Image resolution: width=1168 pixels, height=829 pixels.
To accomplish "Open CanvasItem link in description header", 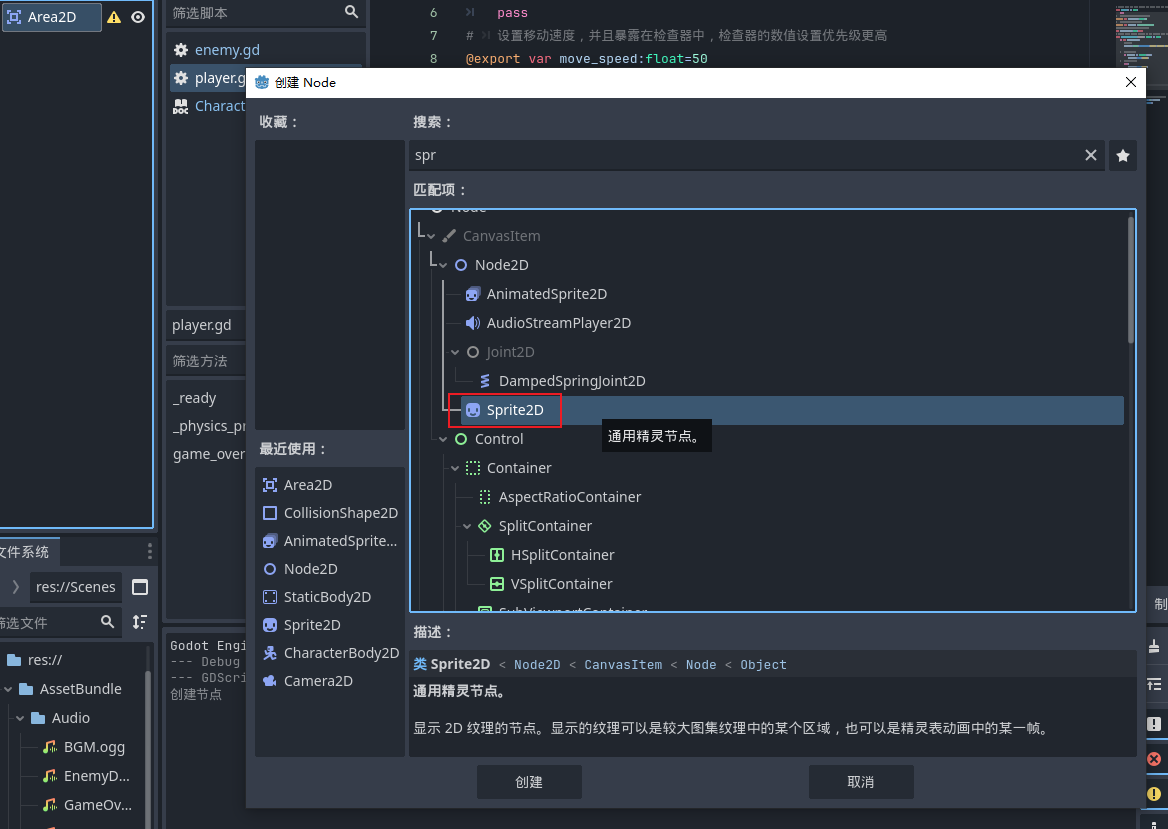I will coord(623,664).
